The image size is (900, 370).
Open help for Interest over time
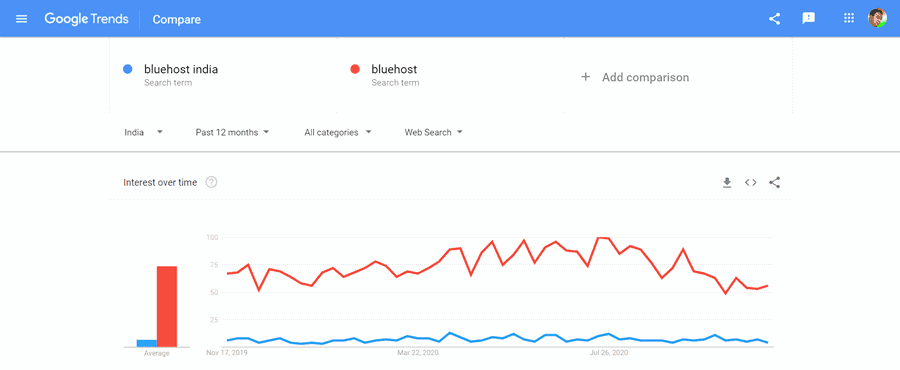pyautogui.click(x=211, y=182)
